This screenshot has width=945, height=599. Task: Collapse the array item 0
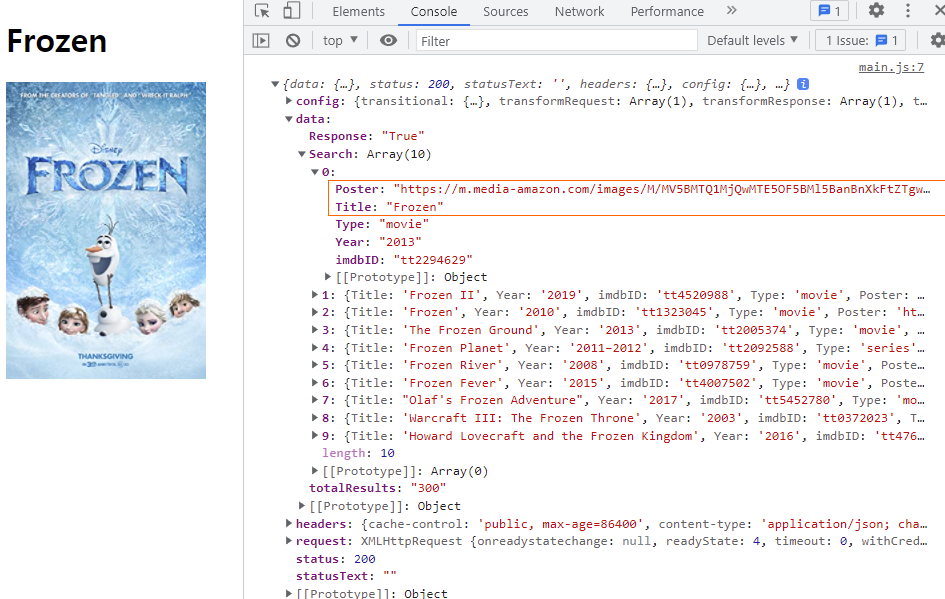[x=315, y=172]
